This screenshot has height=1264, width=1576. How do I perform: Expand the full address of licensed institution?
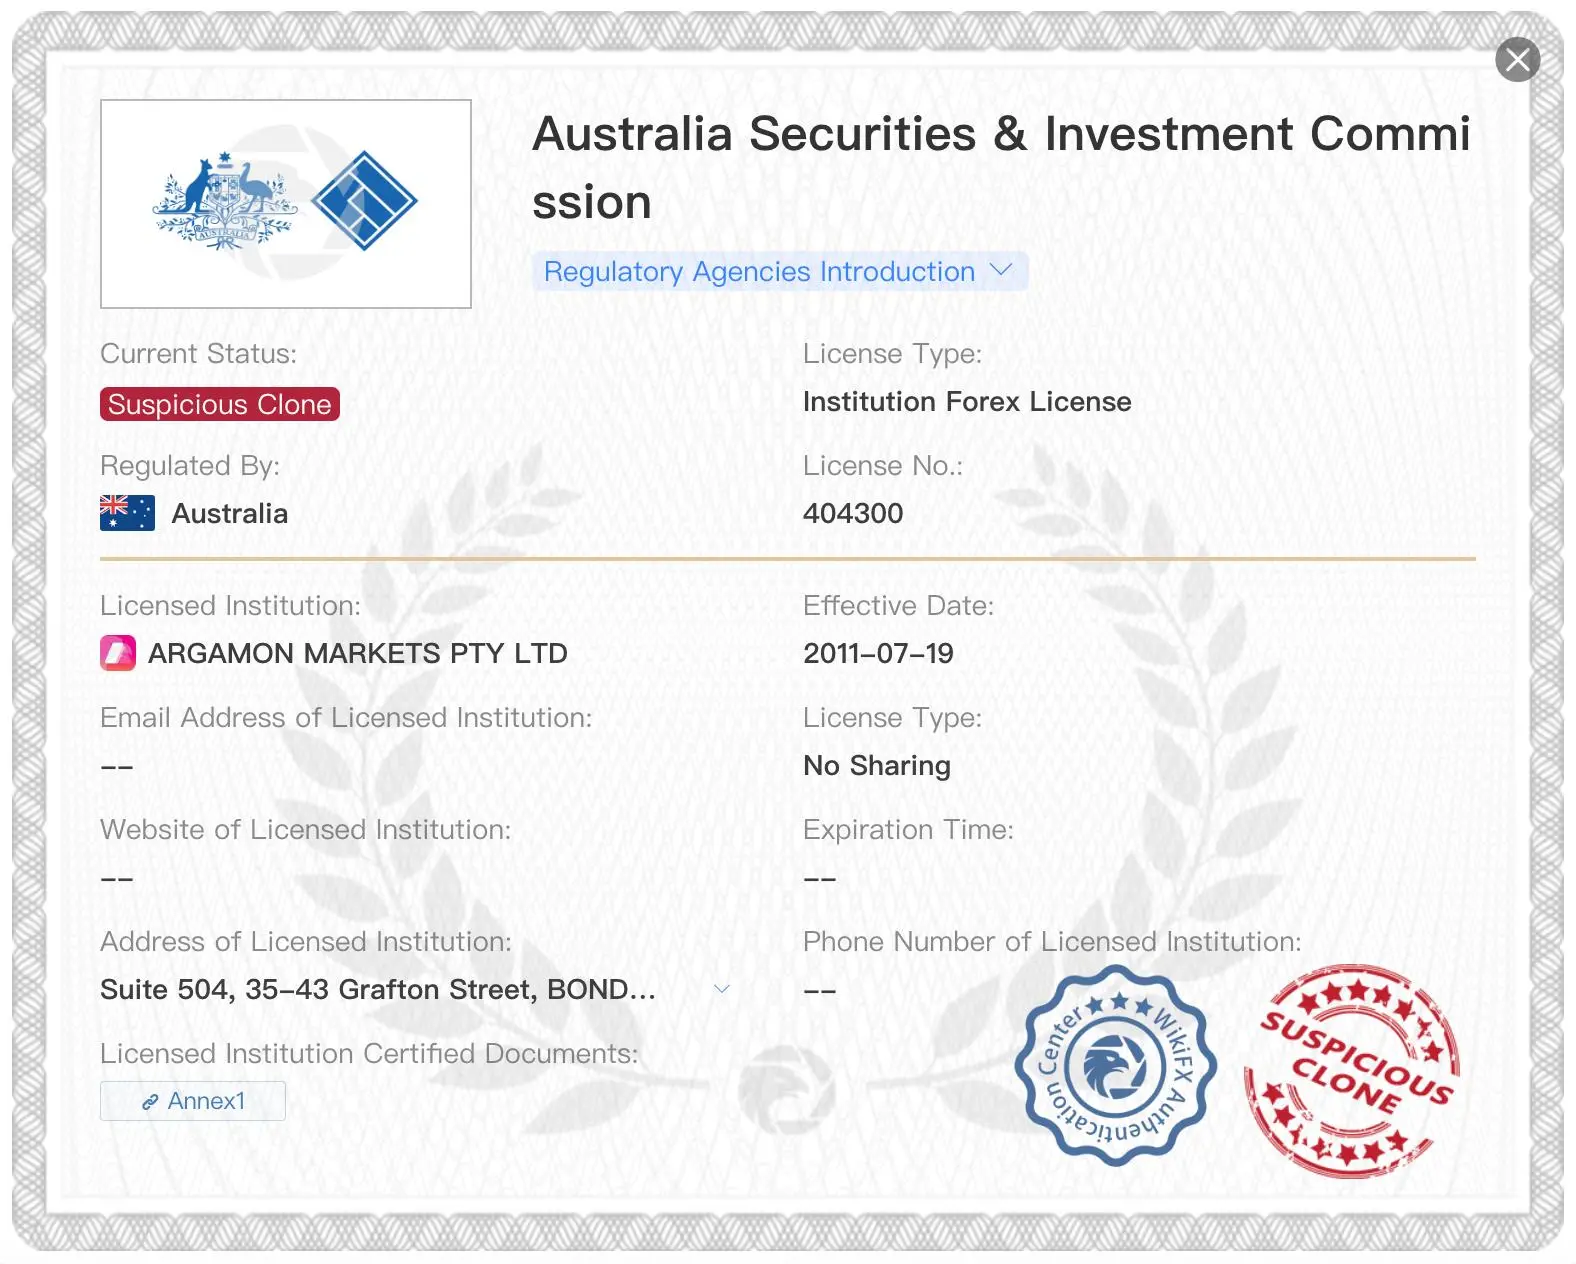click(x=721, y=989)
